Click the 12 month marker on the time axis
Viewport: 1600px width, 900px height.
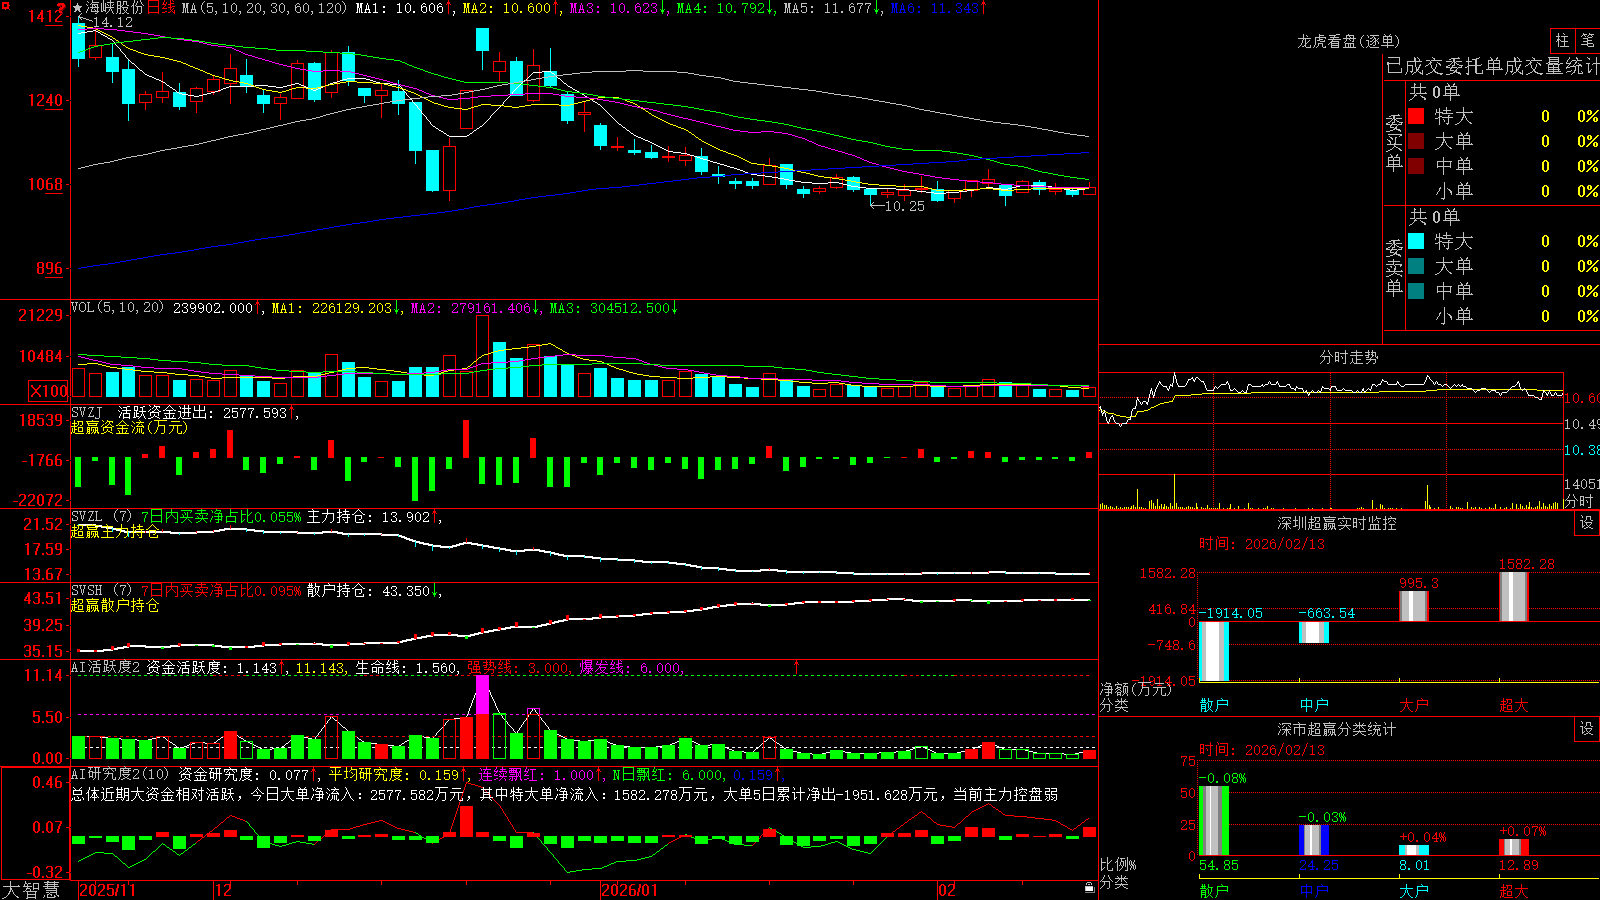point(224,890)
